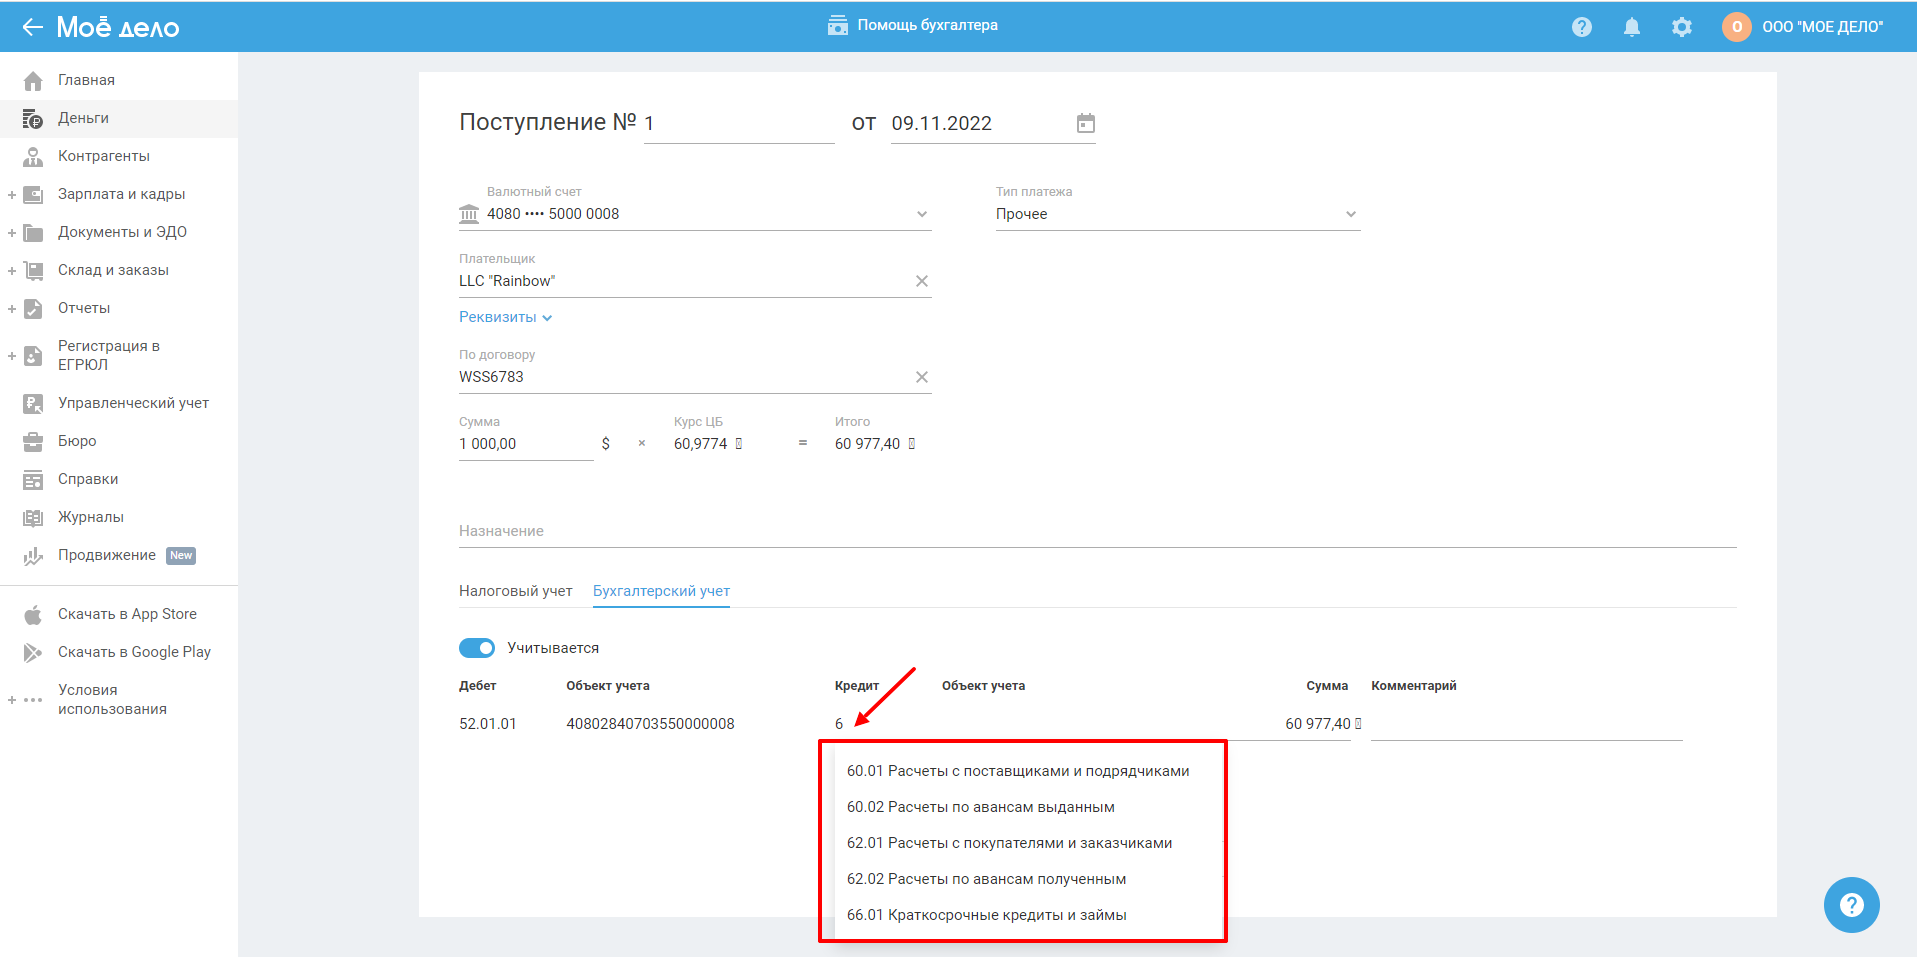Open Помощь бухгалтера link

(912, 25)
